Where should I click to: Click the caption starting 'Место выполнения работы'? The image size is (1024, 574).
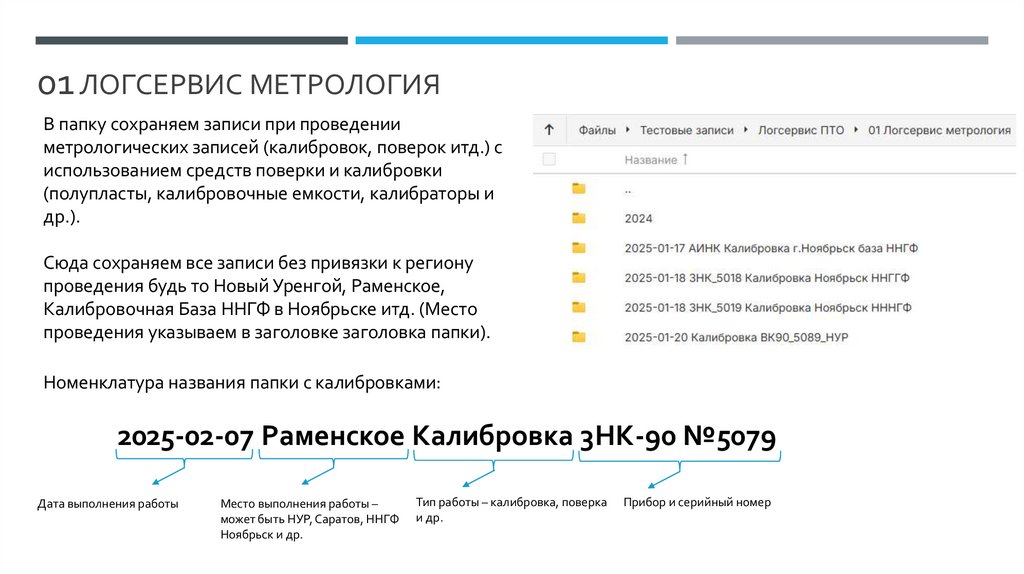(310, 519)
